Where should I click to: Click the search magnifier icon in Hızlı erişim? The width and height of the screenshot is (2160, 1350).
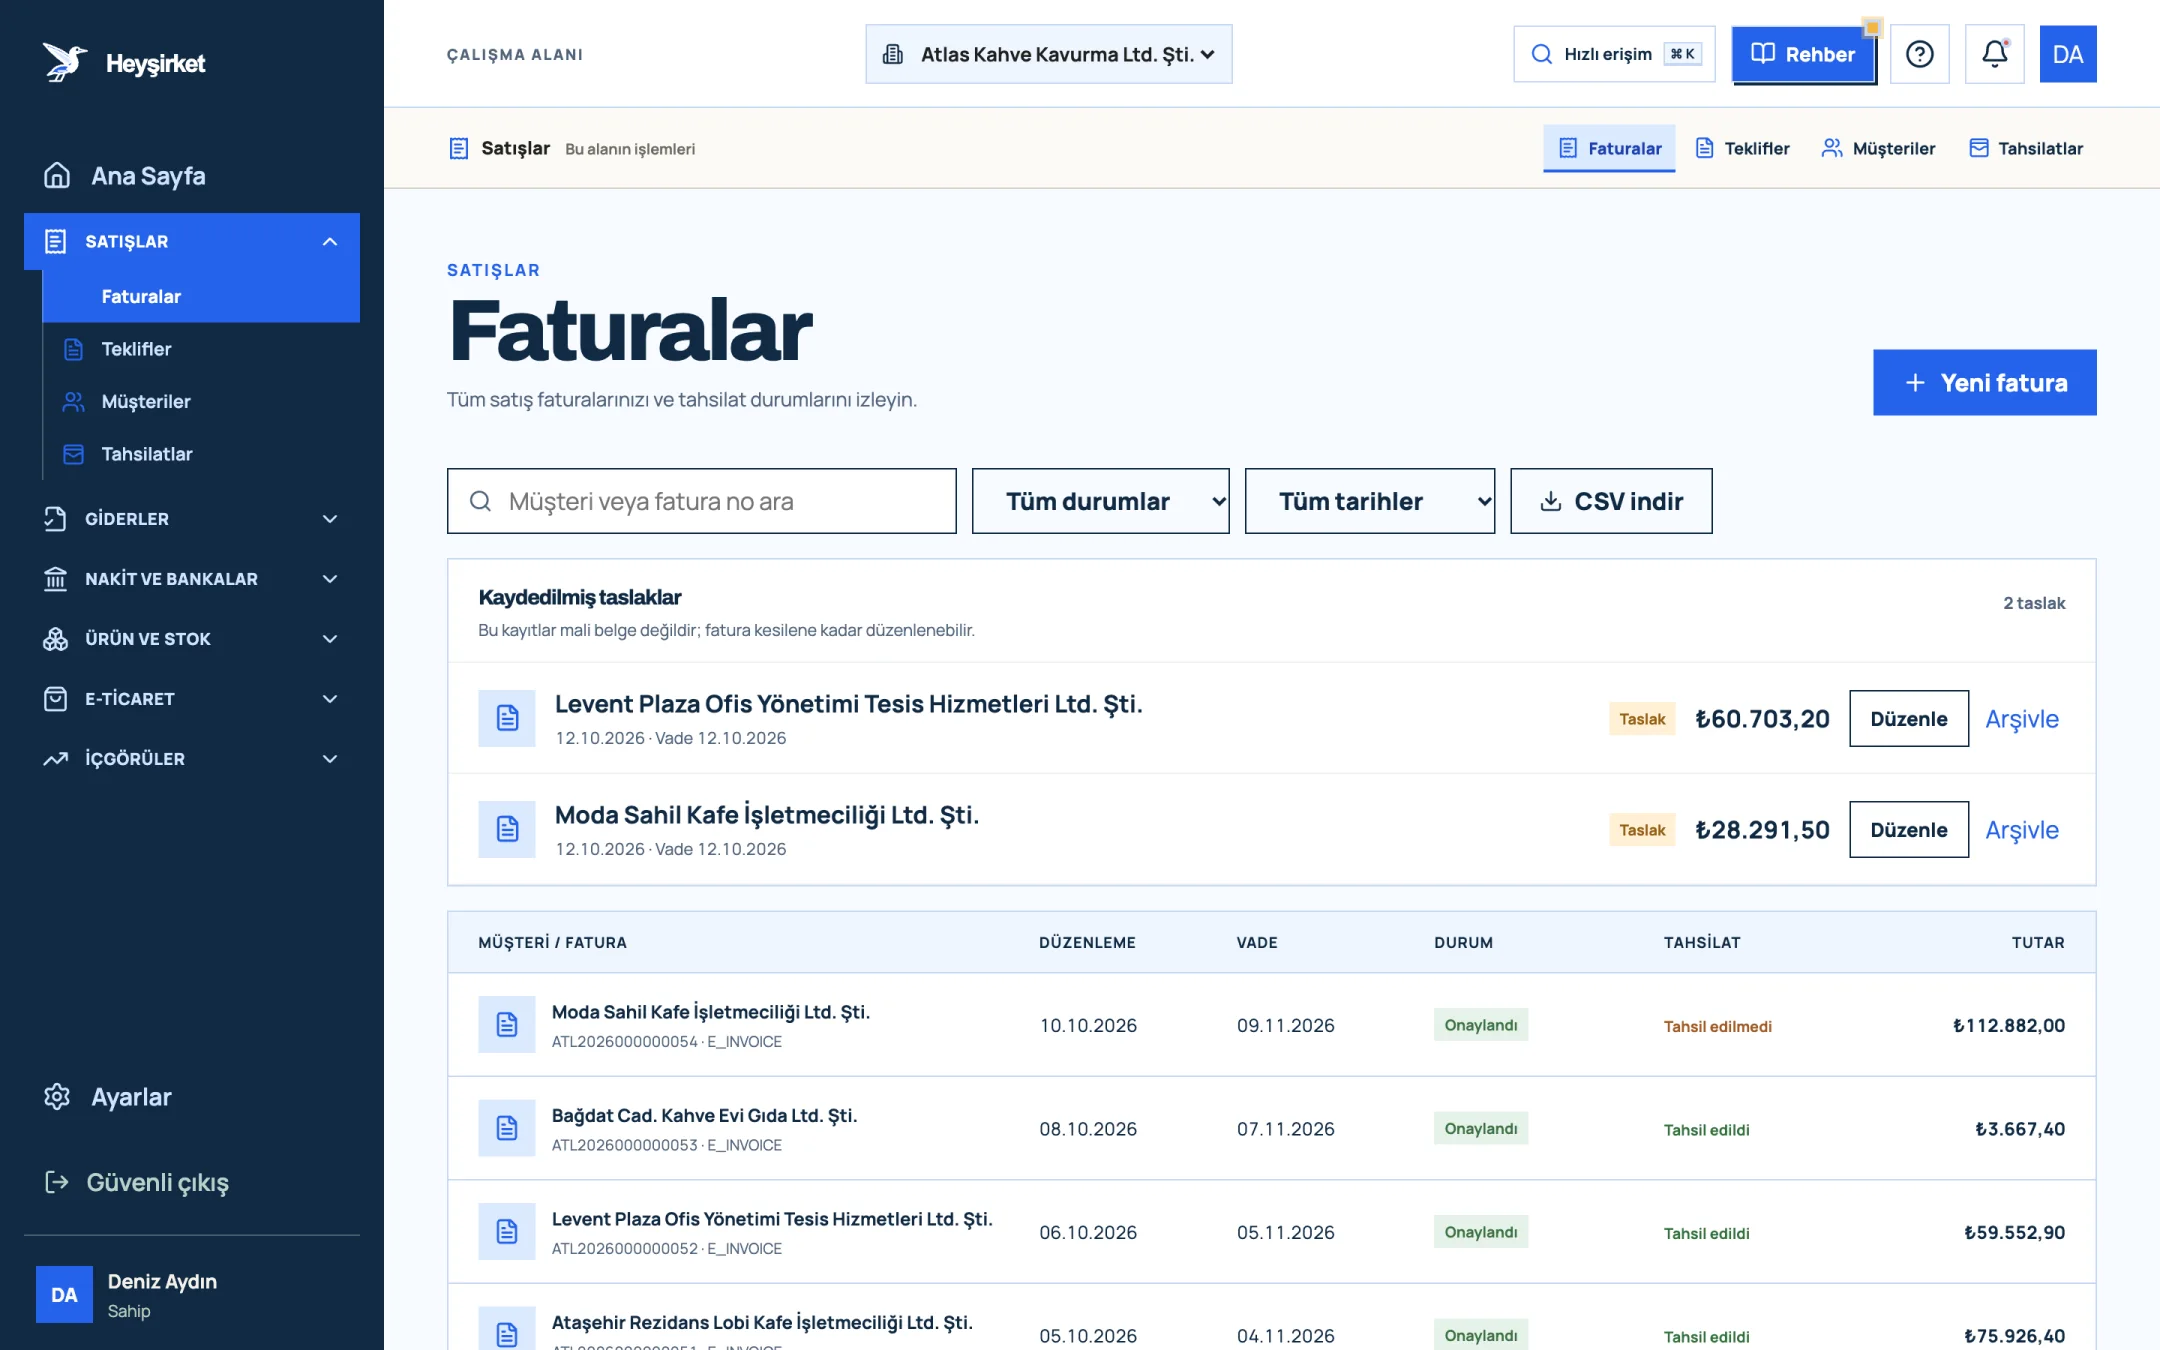click(x=1542, y=54)
